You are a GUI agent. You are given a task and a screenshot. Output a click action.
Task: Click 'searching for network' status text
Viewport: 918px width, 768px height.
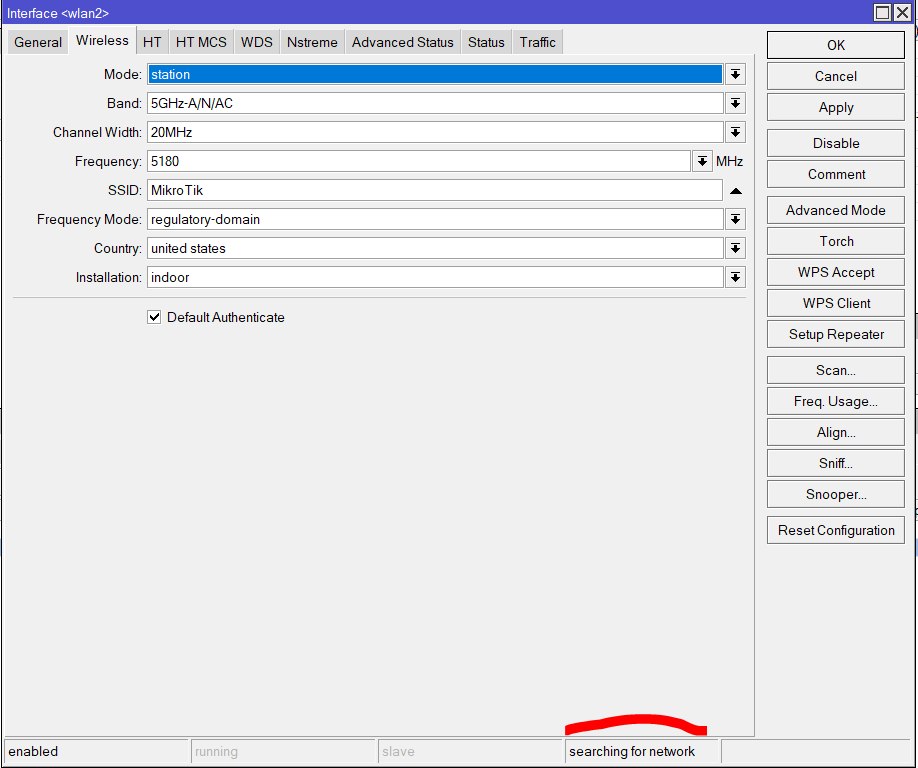pos(632,751)
